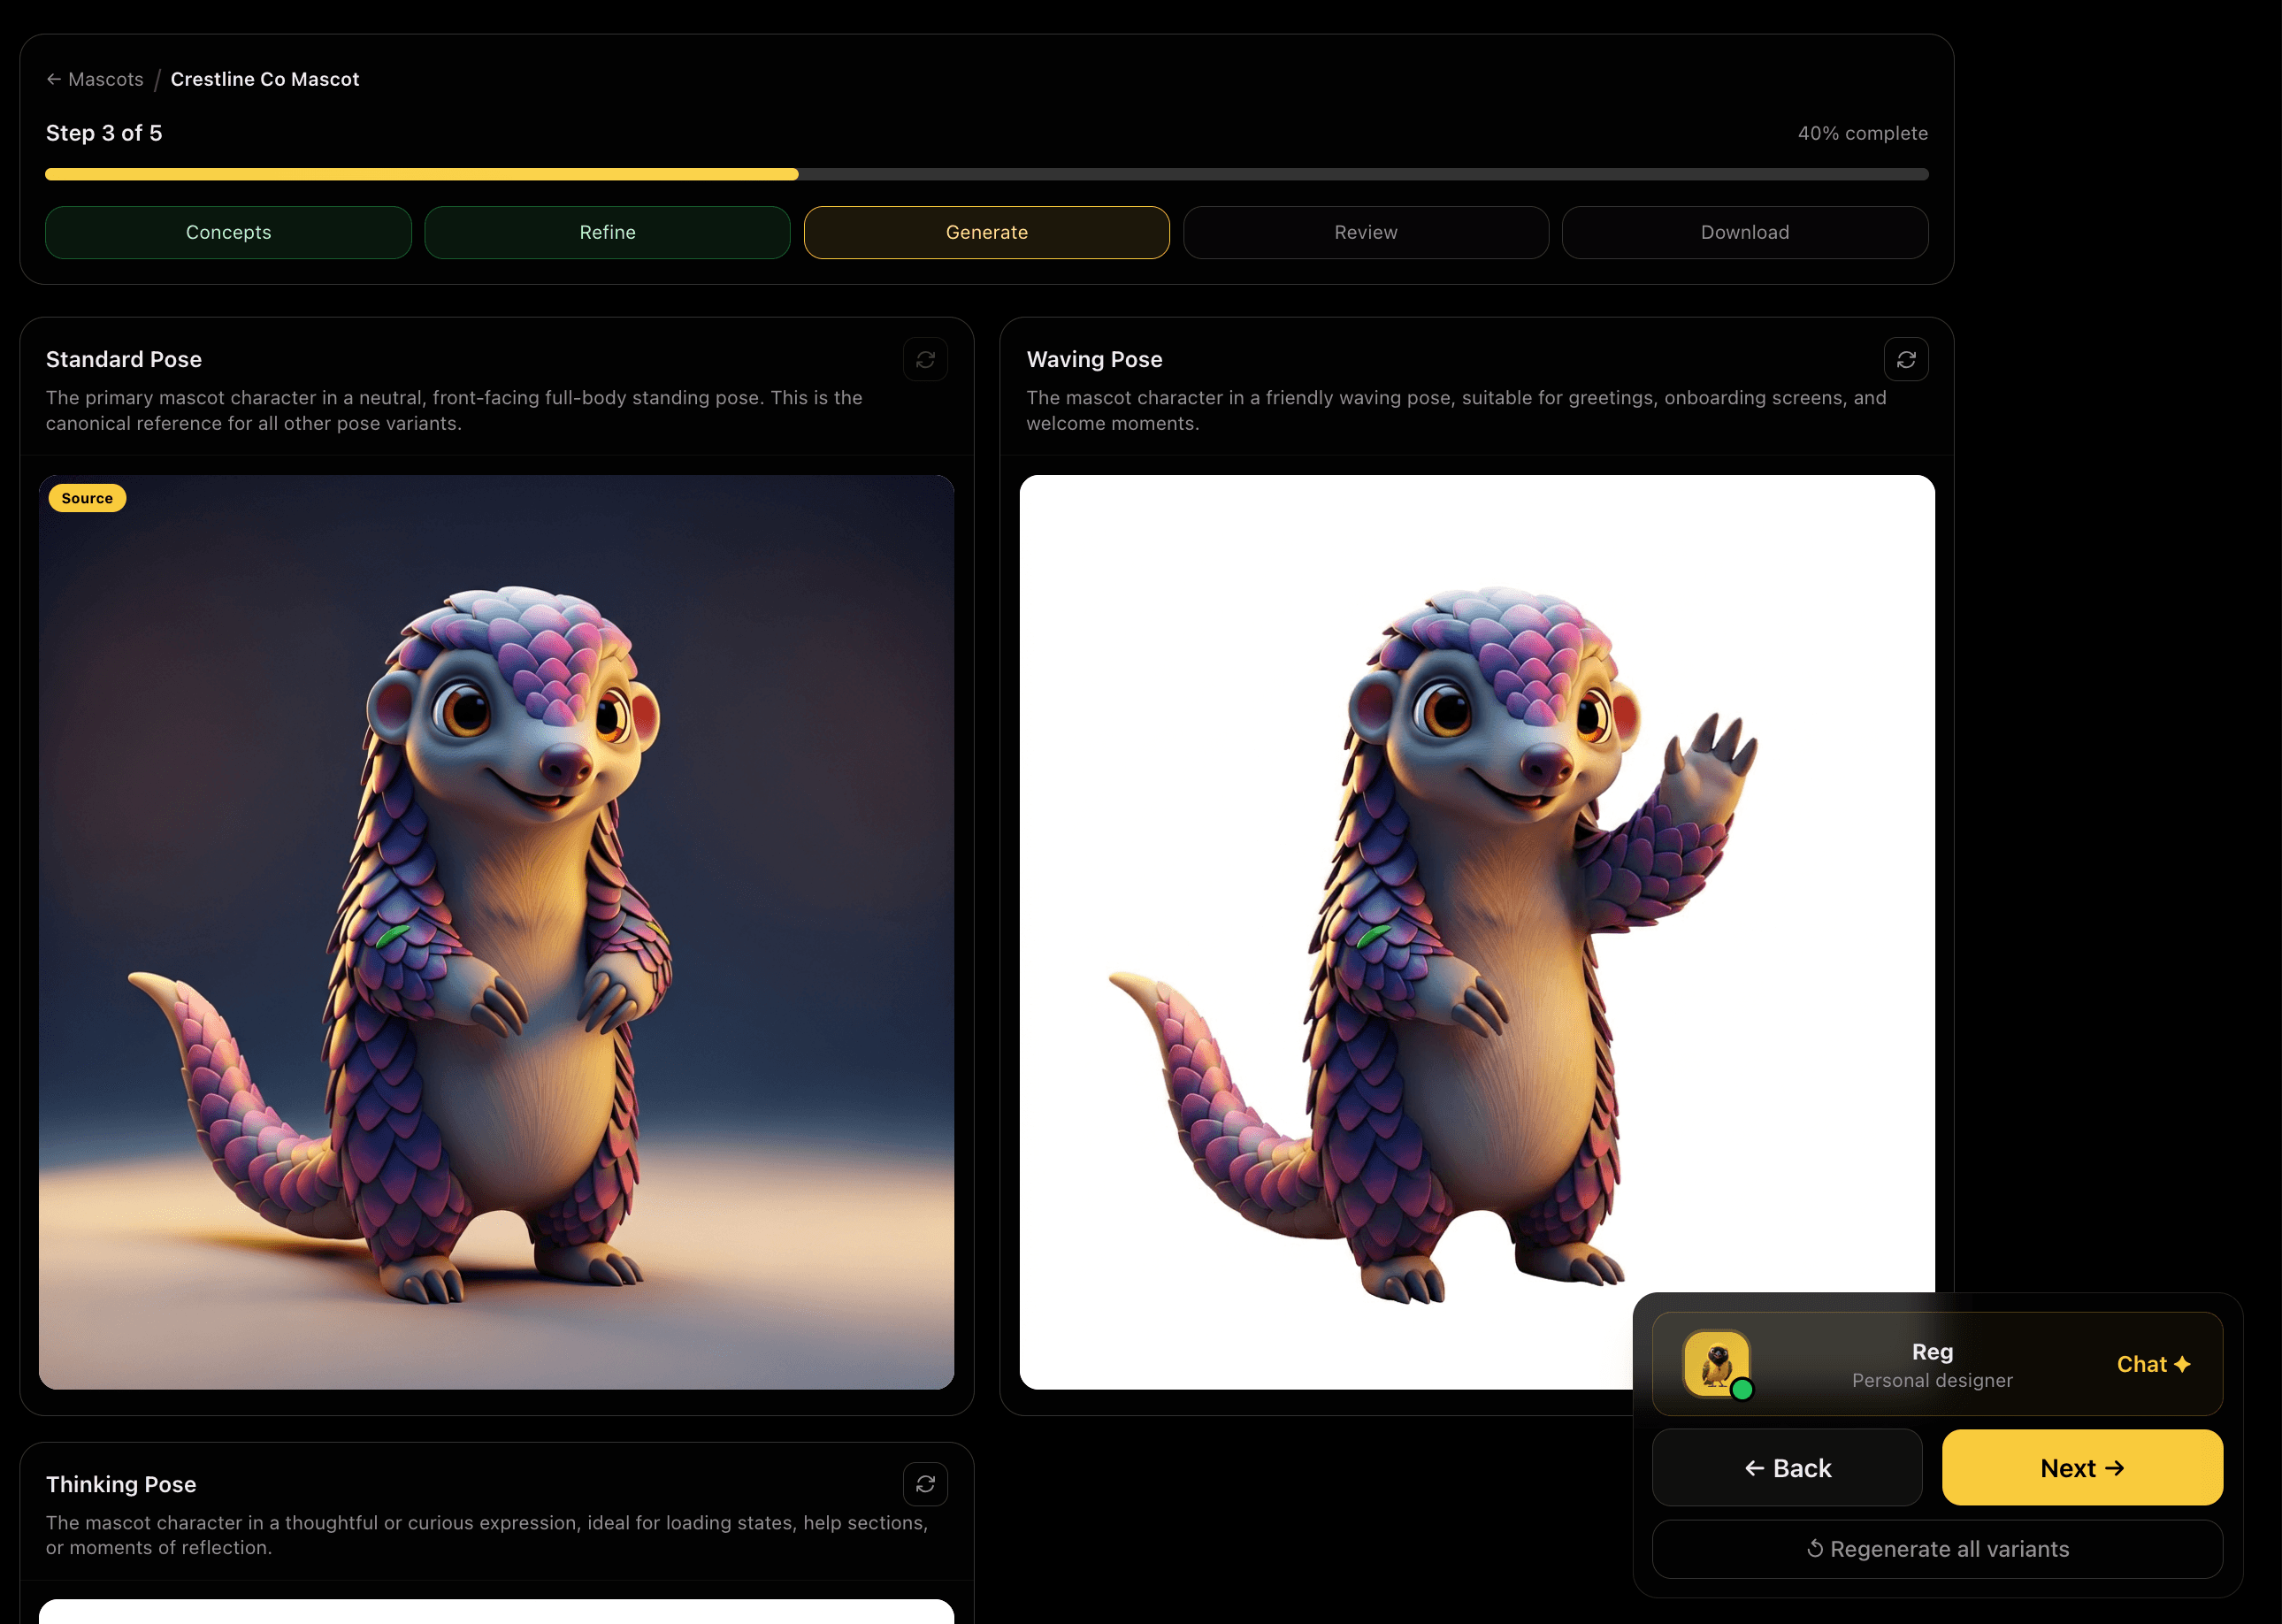Viewport: 2282px width, 1624px height.
Task: Click the yellow Next button
Action: (x=2082, y=1467)
